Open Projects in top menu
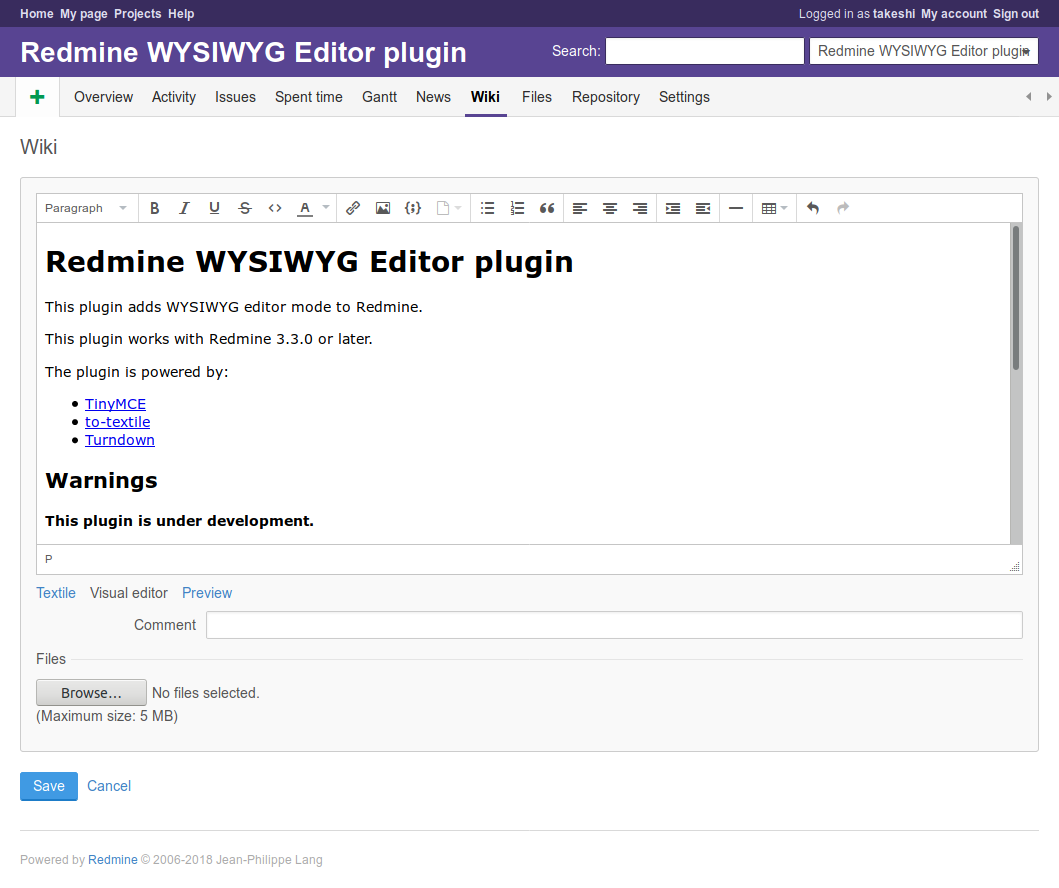This screenshot has width=1059, height=888. click(138, 14)
